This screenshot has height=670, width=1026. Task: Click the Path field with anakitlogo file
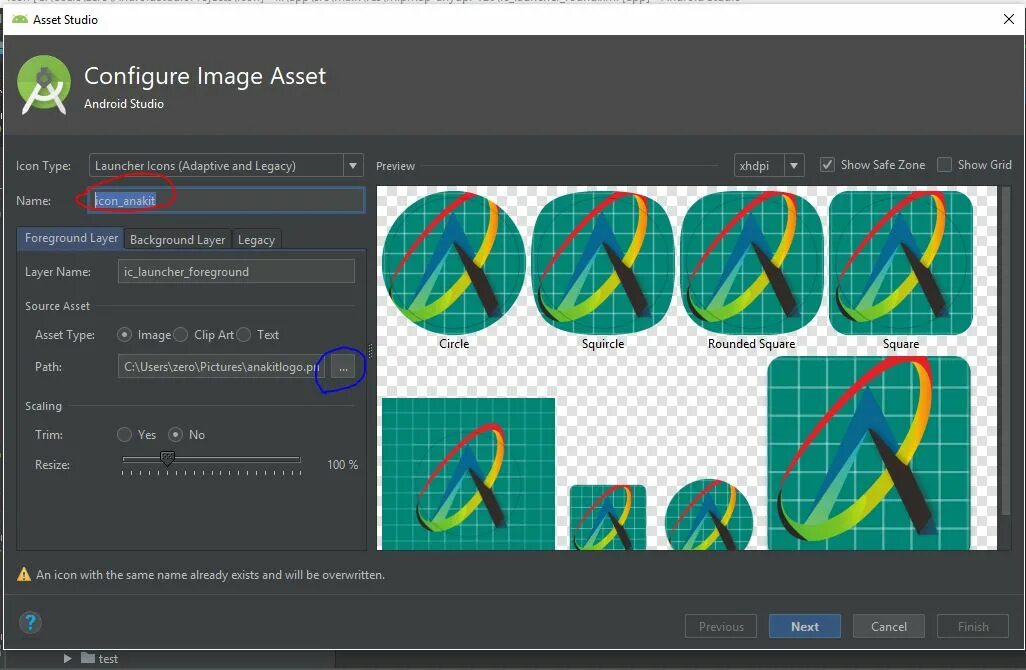(x=221, y=367)
